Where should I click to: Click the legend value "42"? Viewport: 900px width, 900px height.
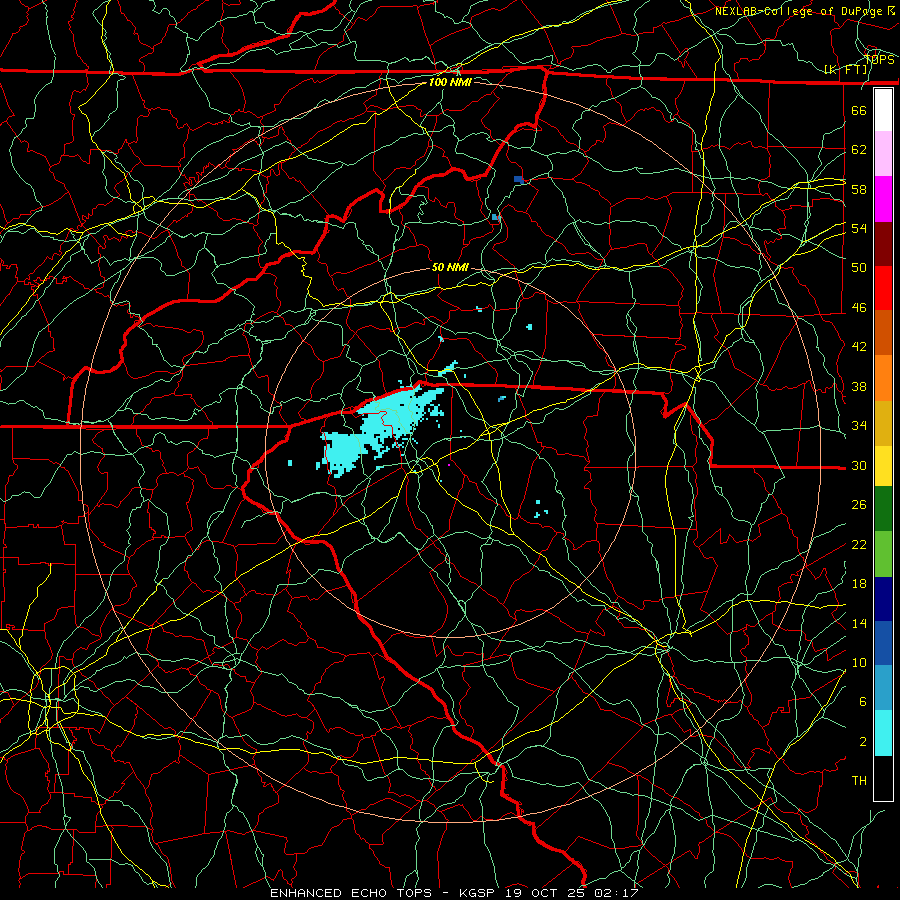click(x=859, y=347)
